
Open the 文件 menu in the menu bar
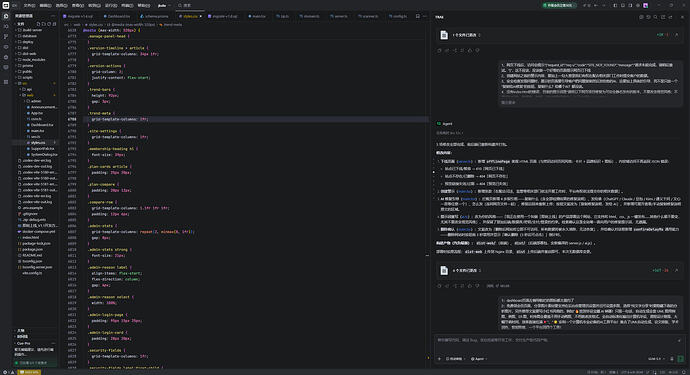[29, 5]
